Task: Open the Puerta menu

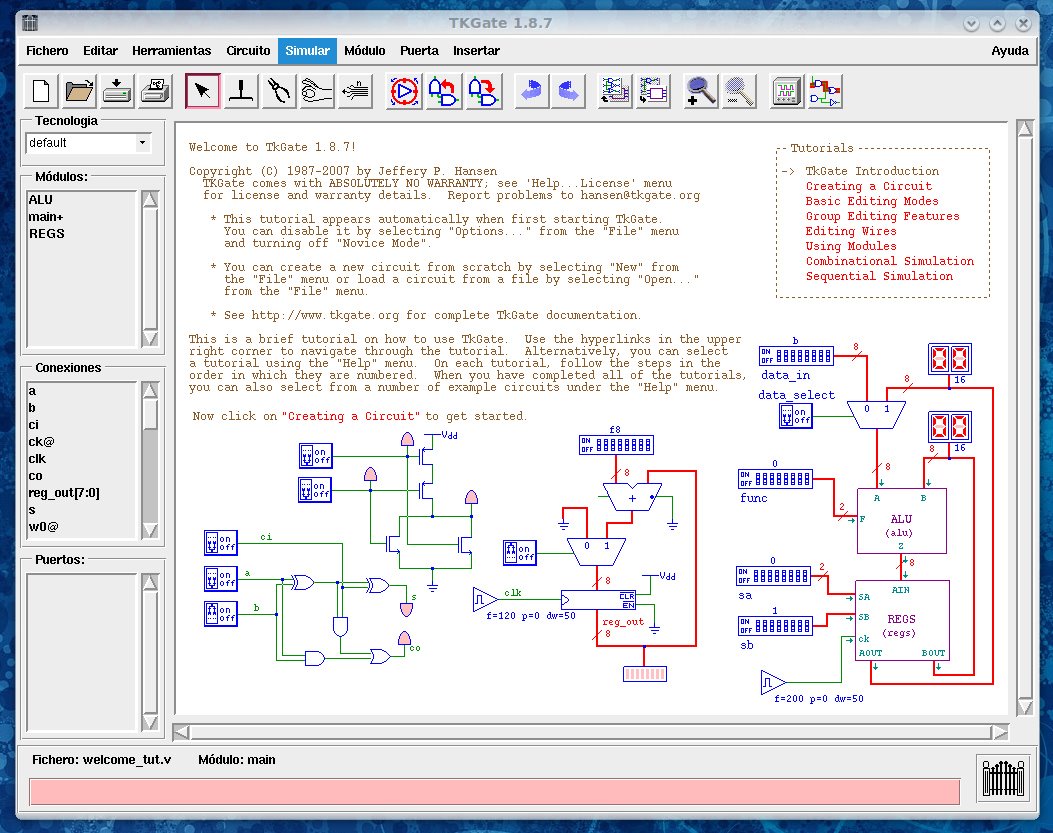Action: (419, 50)
